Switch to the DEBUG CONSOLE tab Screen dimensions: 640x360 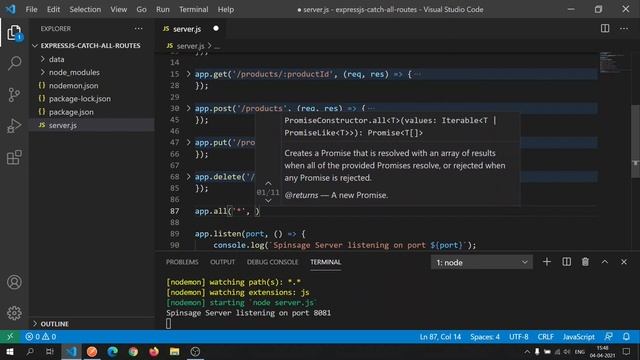pos(272,262)
